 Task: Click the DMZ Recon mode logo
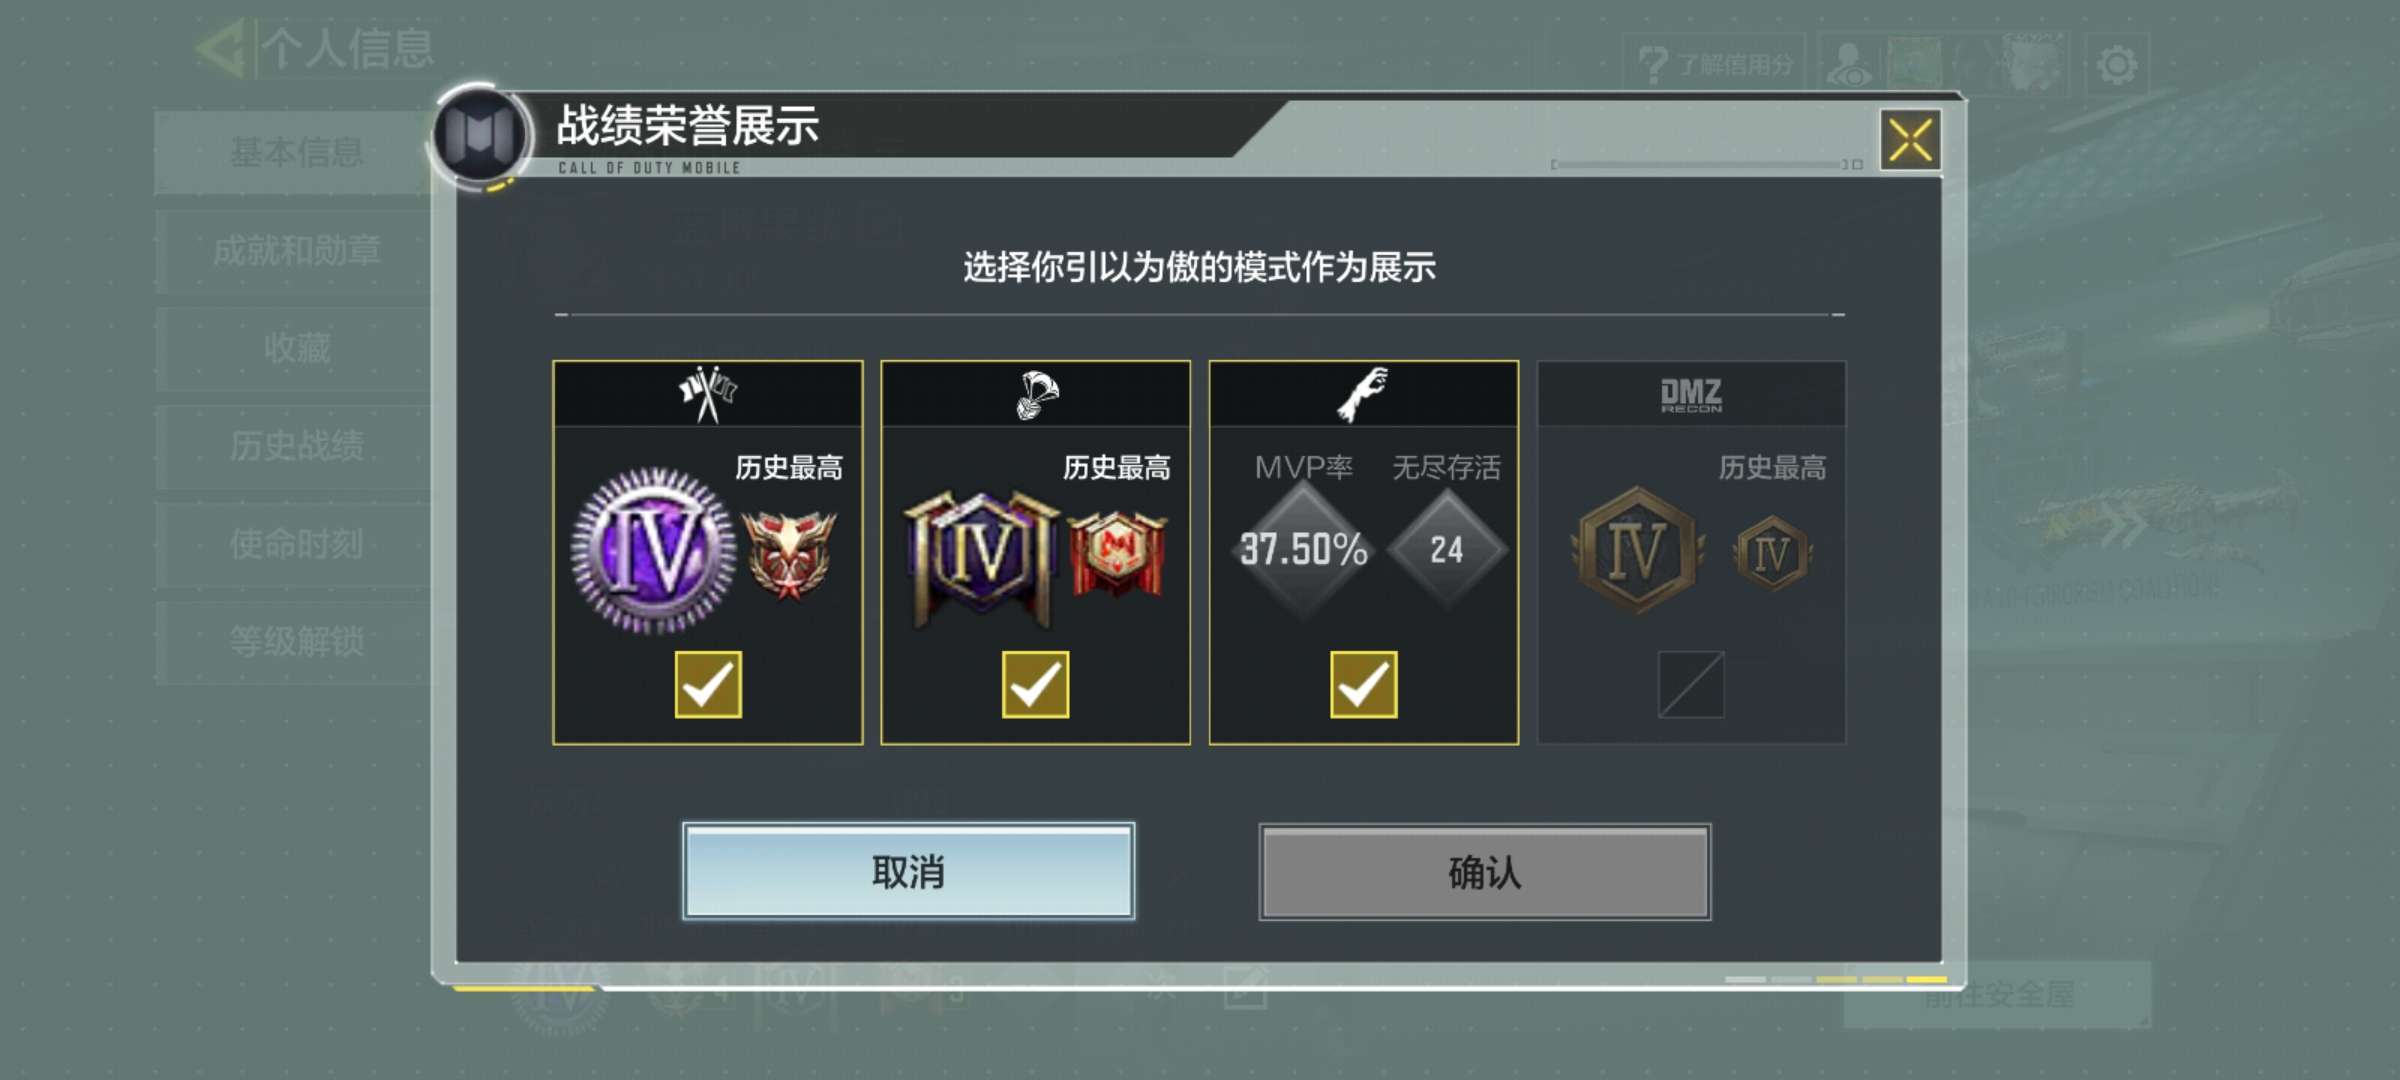[1691, 395]
